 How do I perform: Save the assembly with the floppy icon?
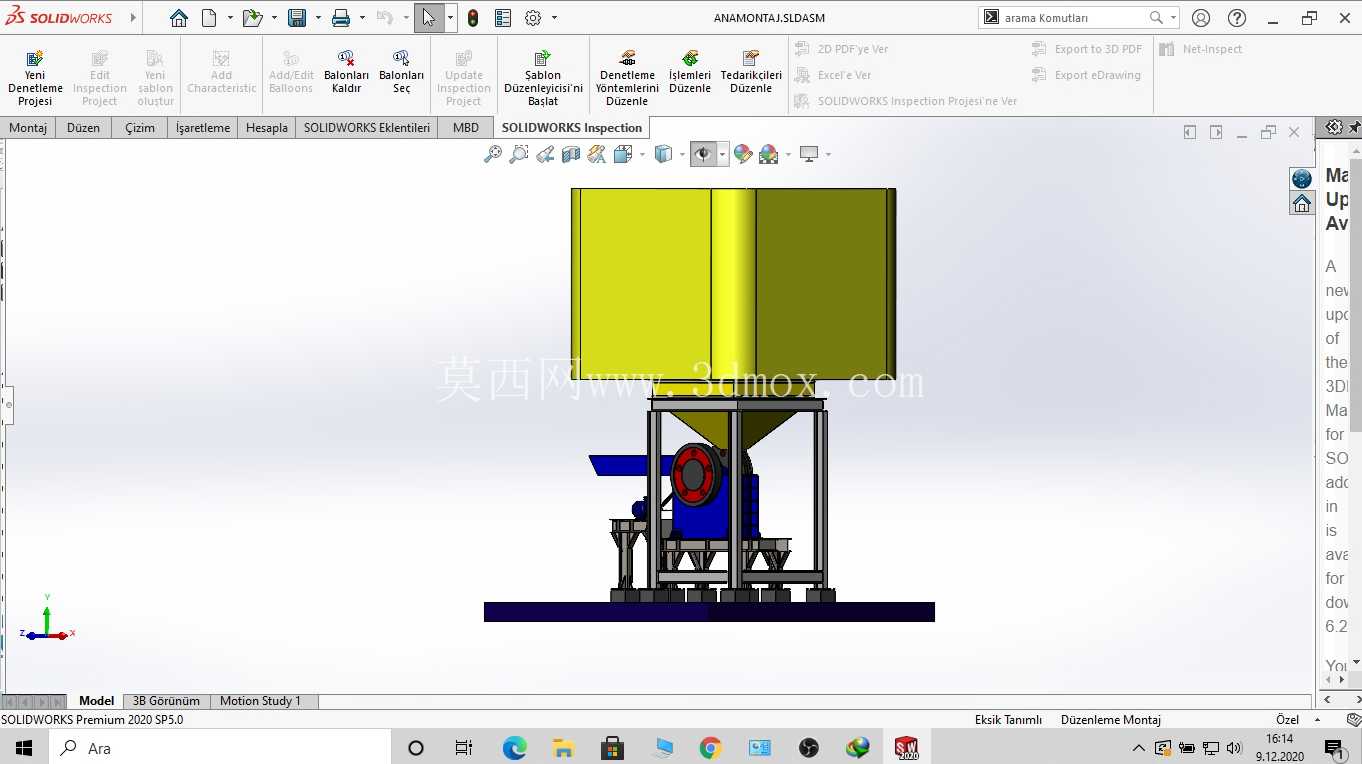[297, 18]
